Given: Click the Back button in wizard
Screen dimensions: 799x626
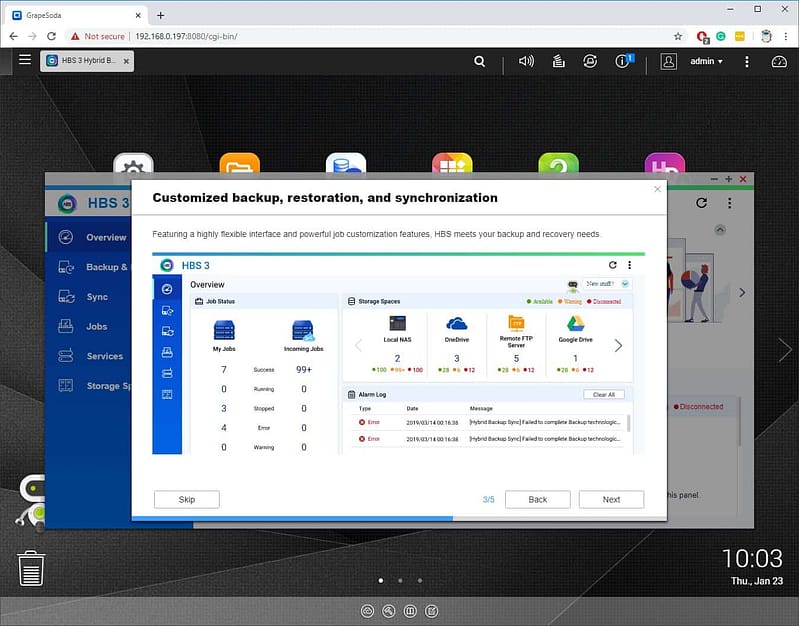Looking at the screenshot, I should pyautogui.click(x=538, y=499).
